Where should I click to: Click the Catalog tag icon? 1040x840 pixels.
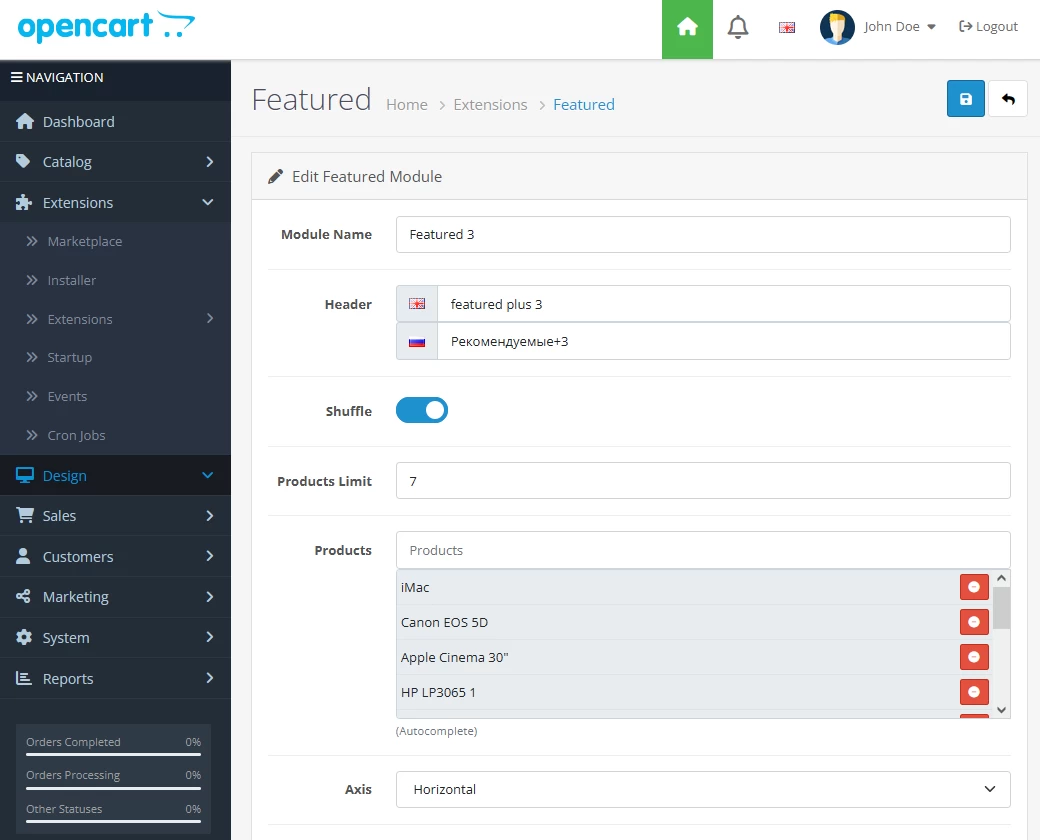[23, 161]
